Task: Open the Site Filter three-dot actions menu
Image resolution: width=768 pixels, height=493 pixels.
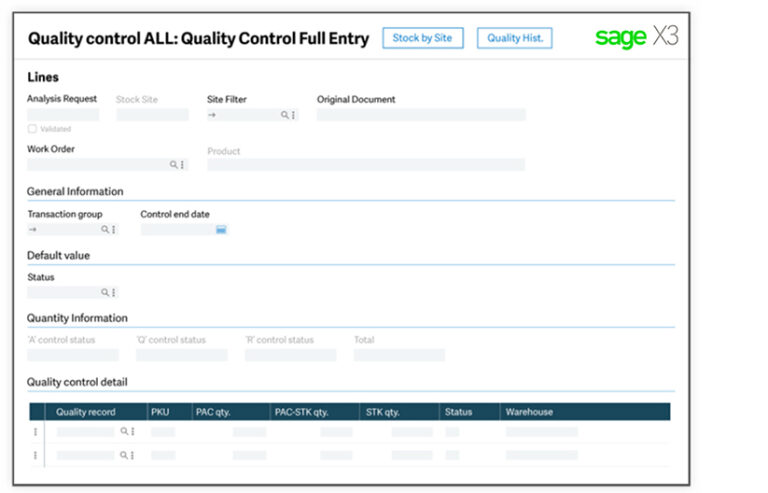Action: tap(294, 116)
